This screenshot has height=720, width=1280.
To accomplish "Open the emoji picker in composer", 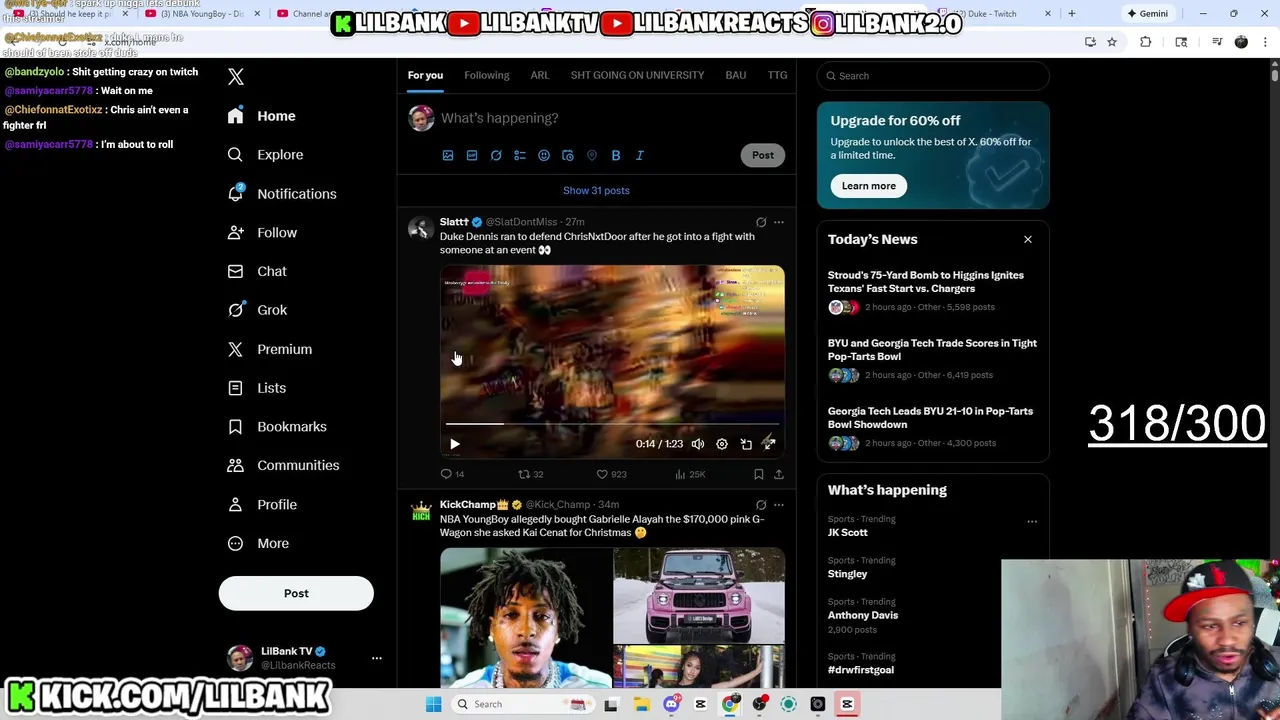I will (544, 156).
